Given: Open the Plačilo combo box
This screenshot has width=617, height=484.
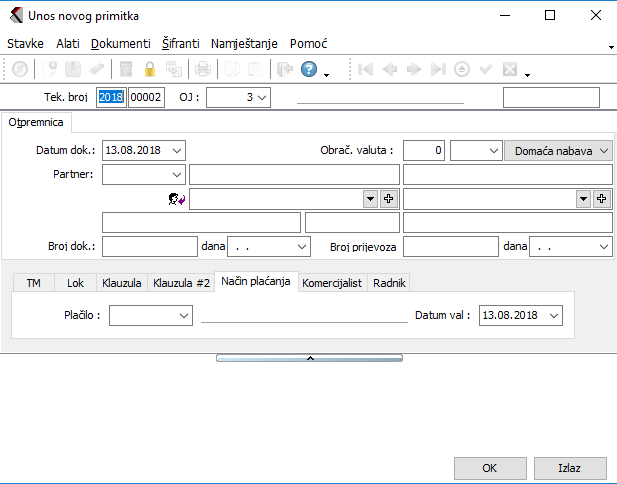Looking at the screenshot, I should [x=183, y=315].
